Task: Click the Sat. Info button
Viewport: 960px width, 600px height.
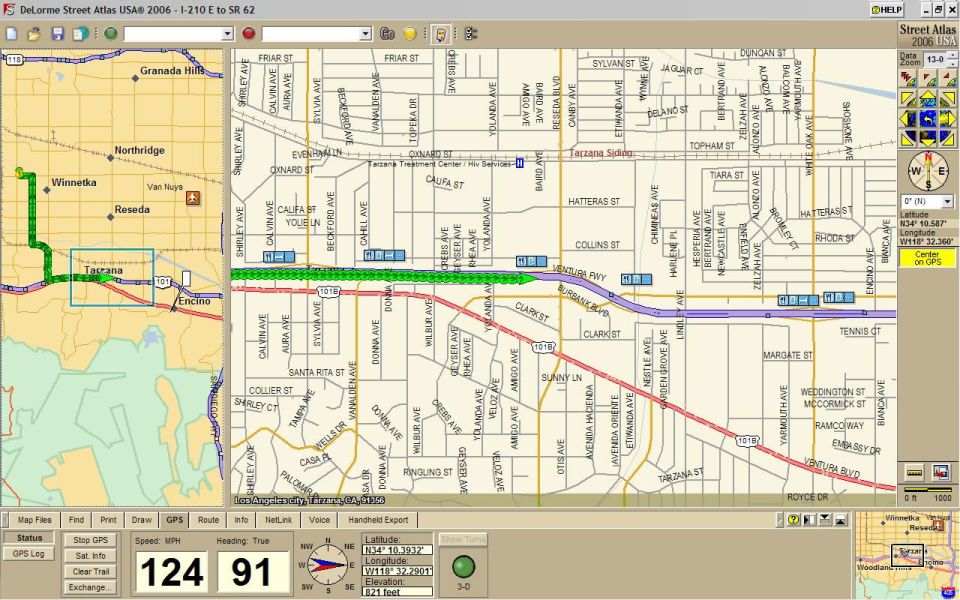Action: [91, 556]
